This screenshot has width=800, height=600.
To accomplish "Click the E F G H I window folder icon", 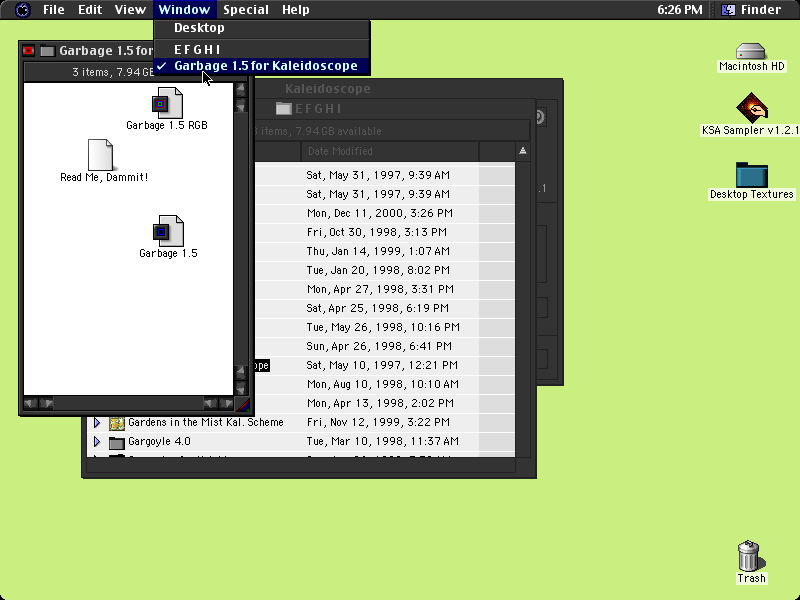I will click(x=284, y=109).
